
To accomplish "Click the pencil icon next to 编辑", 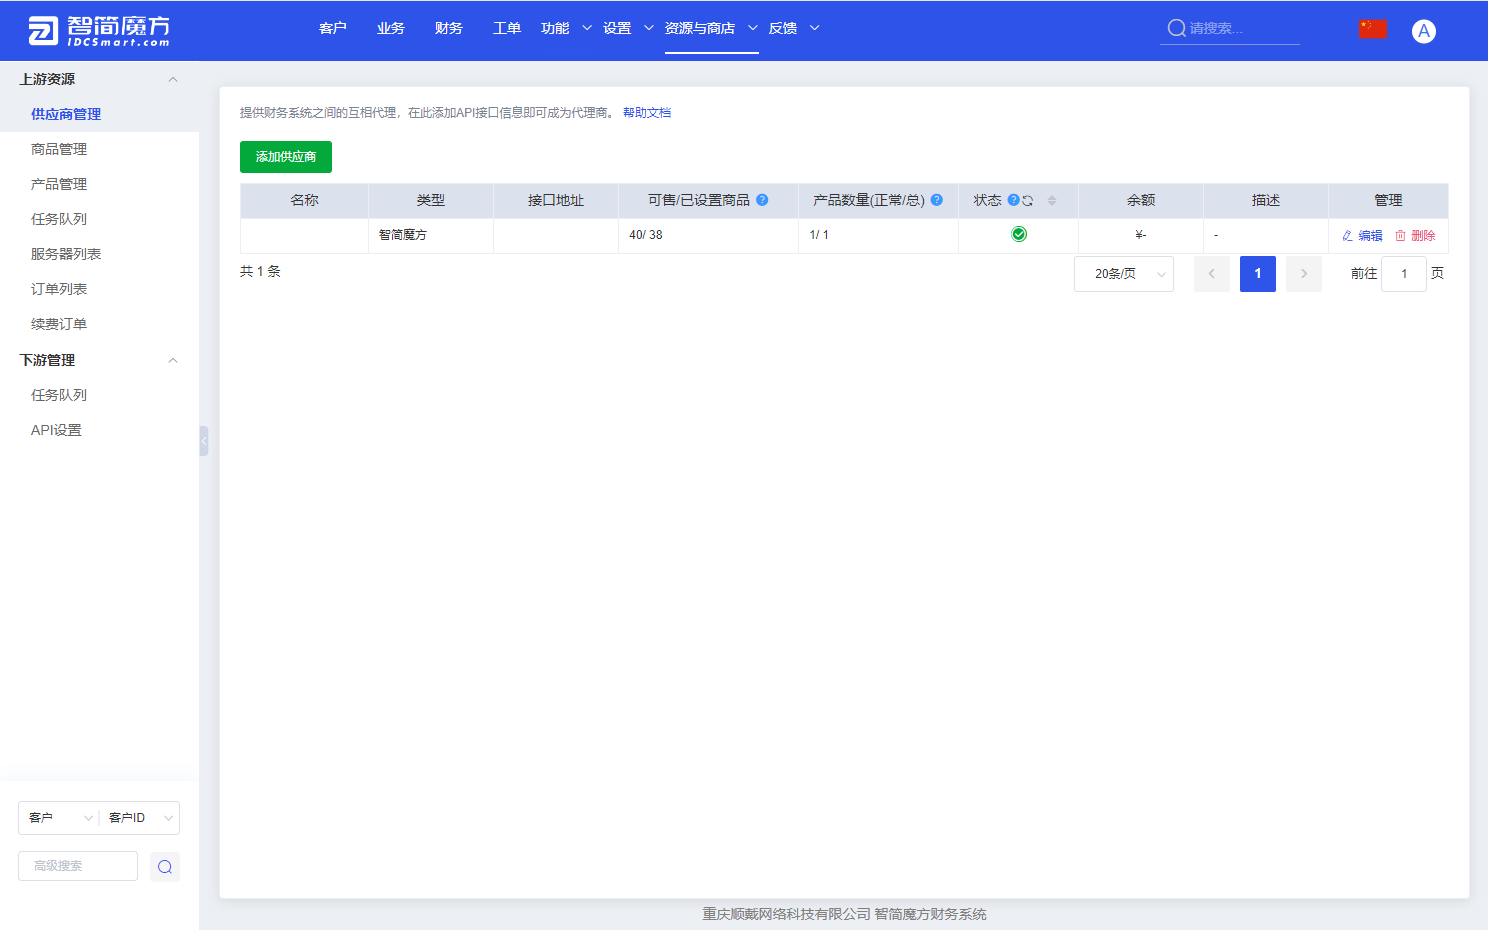I will 1347,235.
